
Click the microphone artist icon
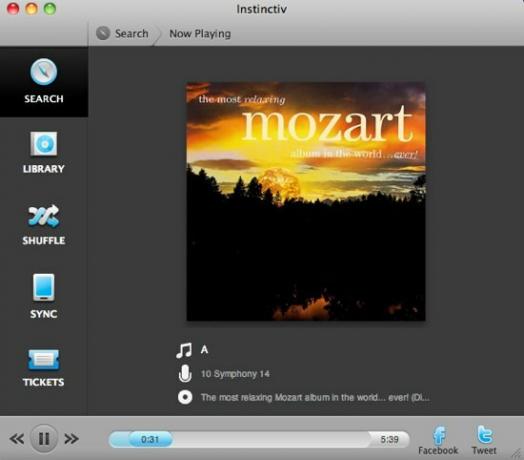(x=185, y=373)
